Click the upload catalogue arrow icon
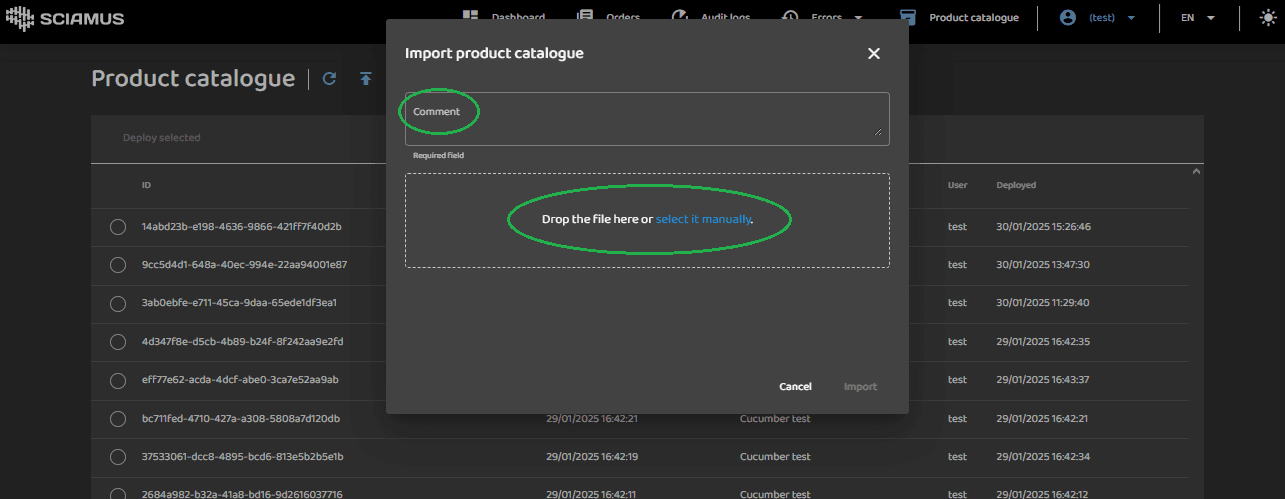This screenshot has height=499, width=1285. pyautogui.click(x=366, y=79)
